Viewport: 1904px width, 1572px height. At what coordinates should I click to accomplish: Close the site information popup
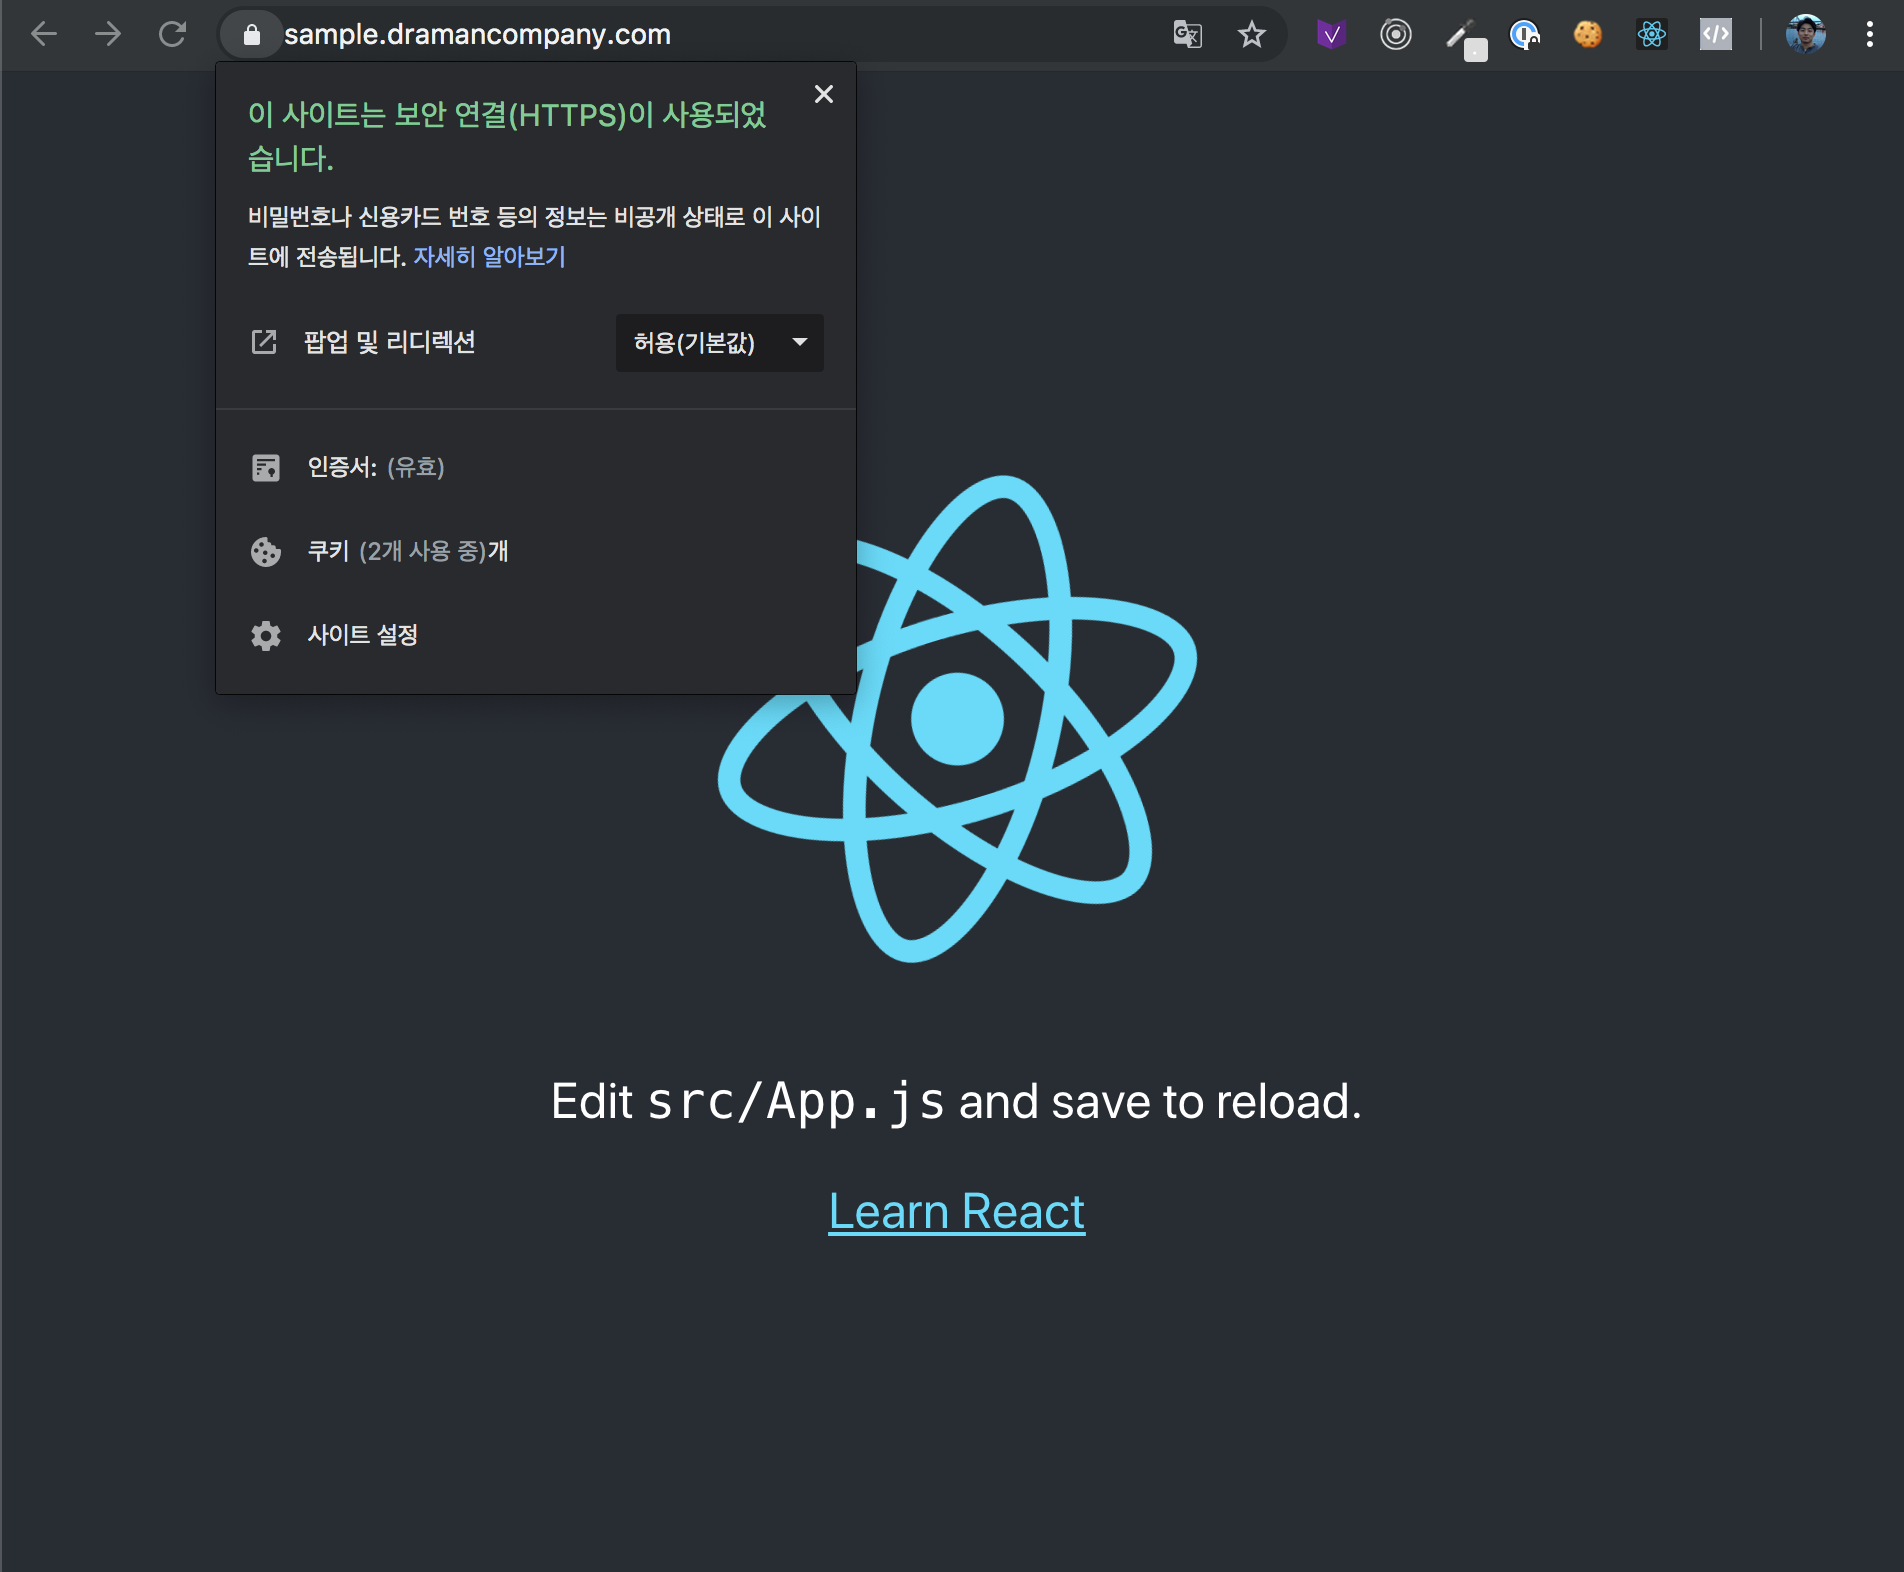coord(824,94)
